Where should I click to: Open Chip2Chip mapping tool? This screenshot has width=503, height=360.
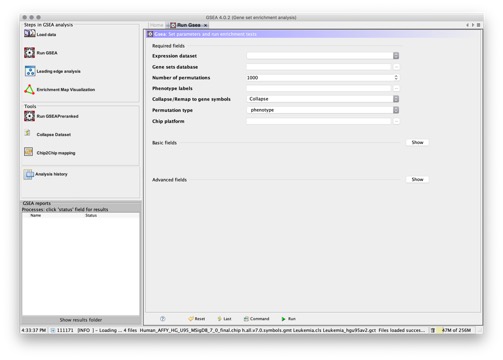pos(49,153)
